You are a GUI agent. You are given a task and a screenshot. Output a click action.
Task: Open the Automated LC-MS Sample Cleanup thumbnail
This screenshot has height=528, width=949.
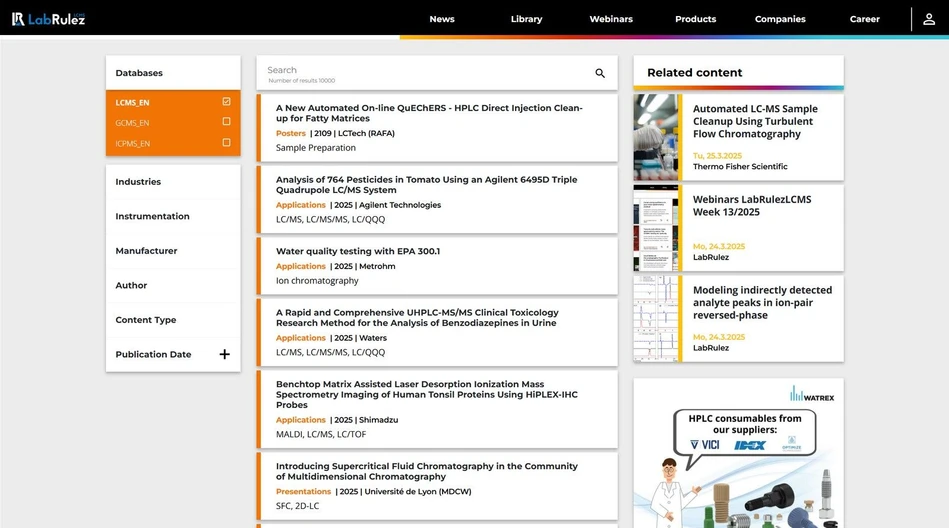pyautogui.click(x=656, y=137)
